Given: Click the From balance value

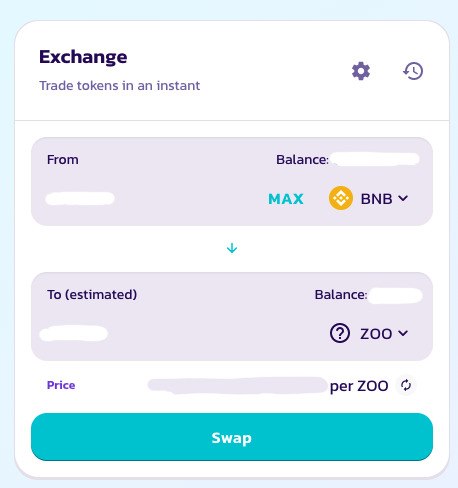Looking at the screenshot, I should [x=376, y=159].
